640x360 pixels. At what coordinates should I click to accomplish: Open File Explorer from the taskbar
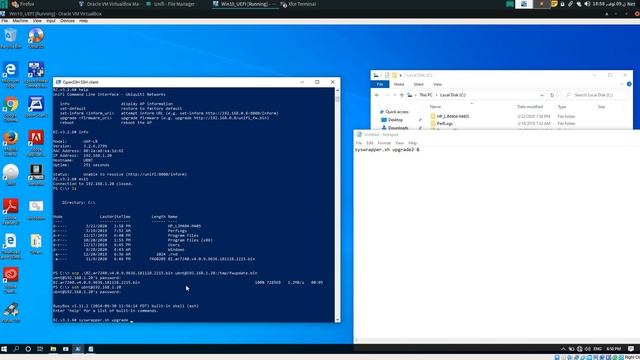coord(53,349)
